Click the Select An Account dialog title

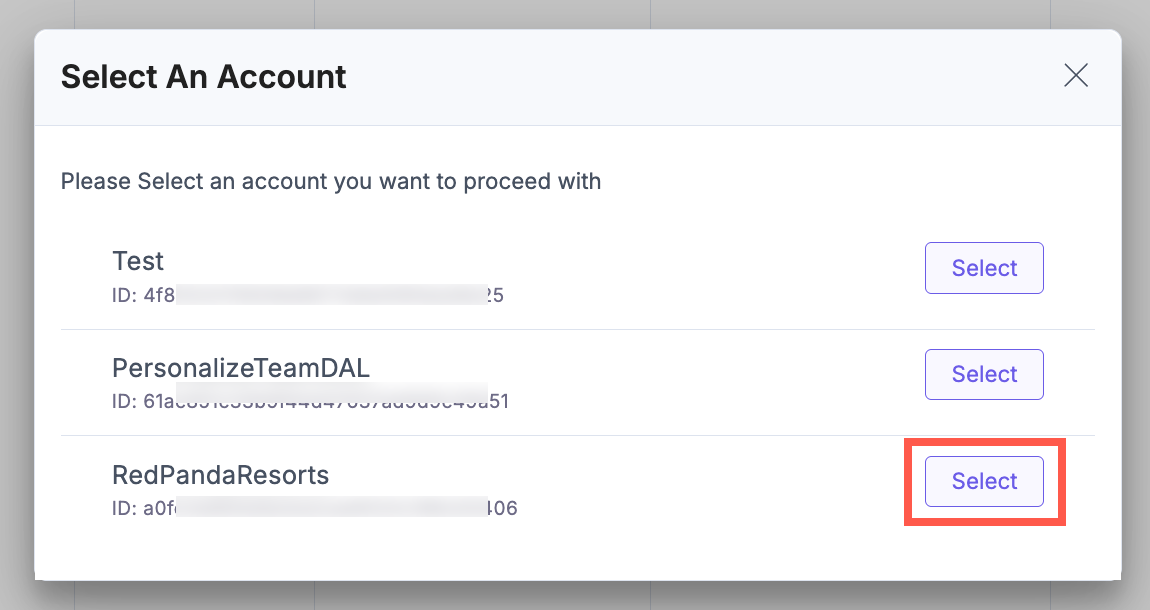point(203,76)
